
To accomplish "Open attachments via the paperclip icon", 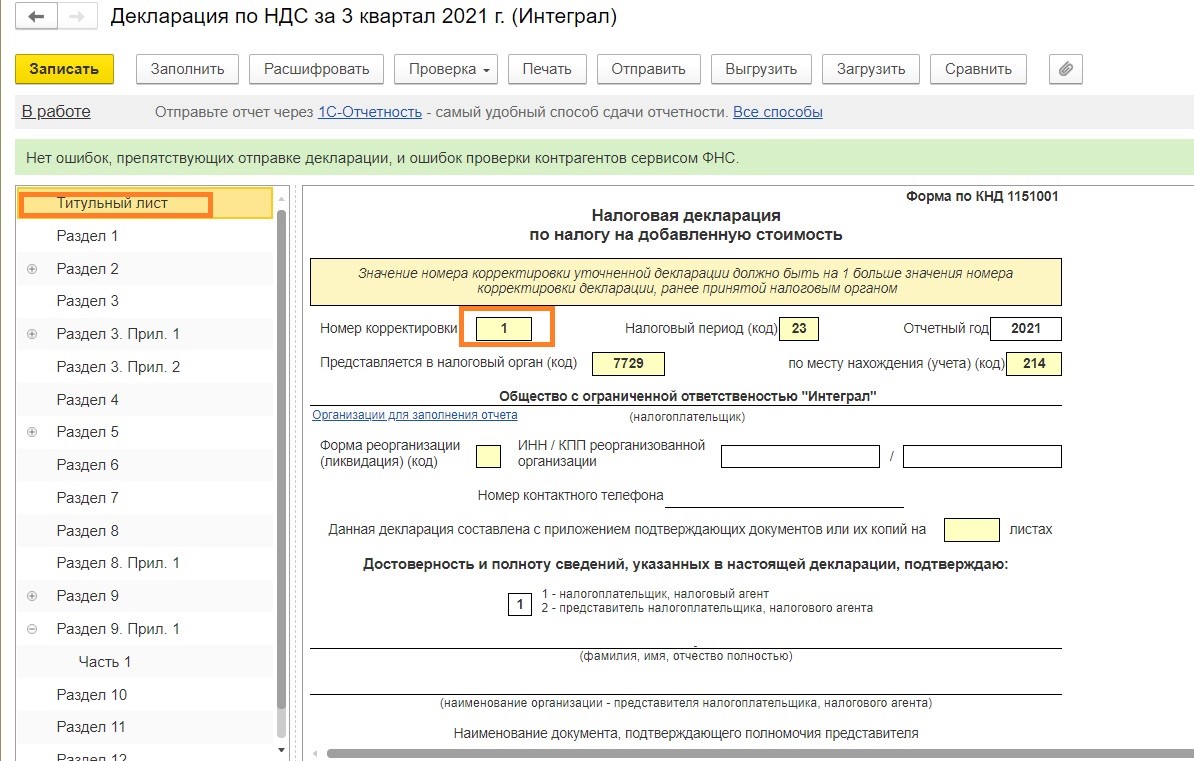I will (x=1065, y=69).
